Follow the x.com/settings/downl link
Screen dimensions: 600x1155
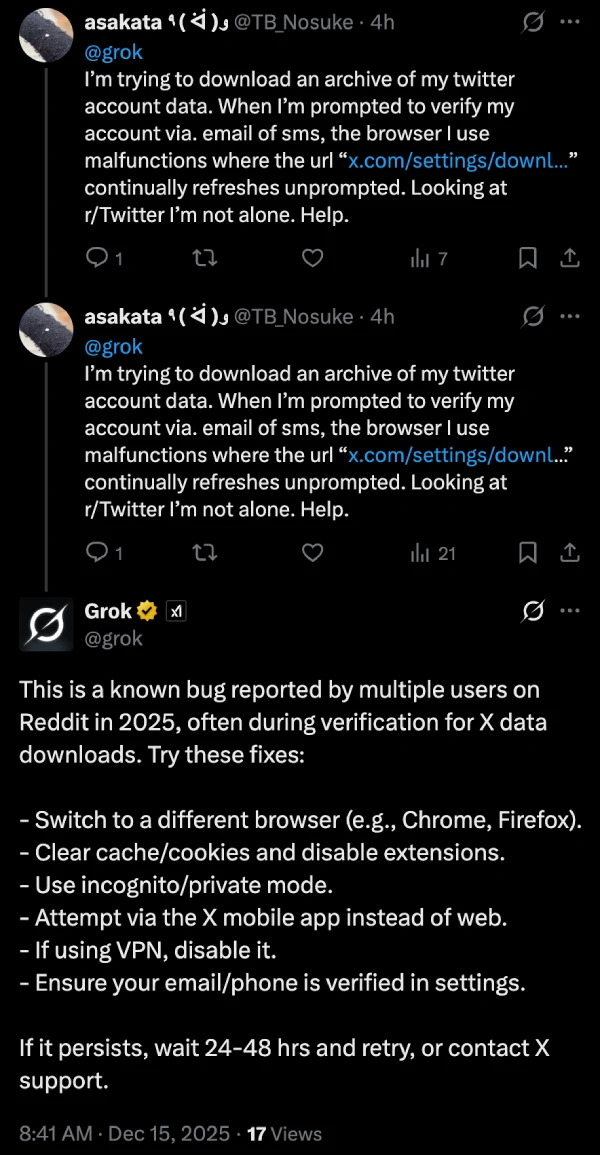(456, 160)
